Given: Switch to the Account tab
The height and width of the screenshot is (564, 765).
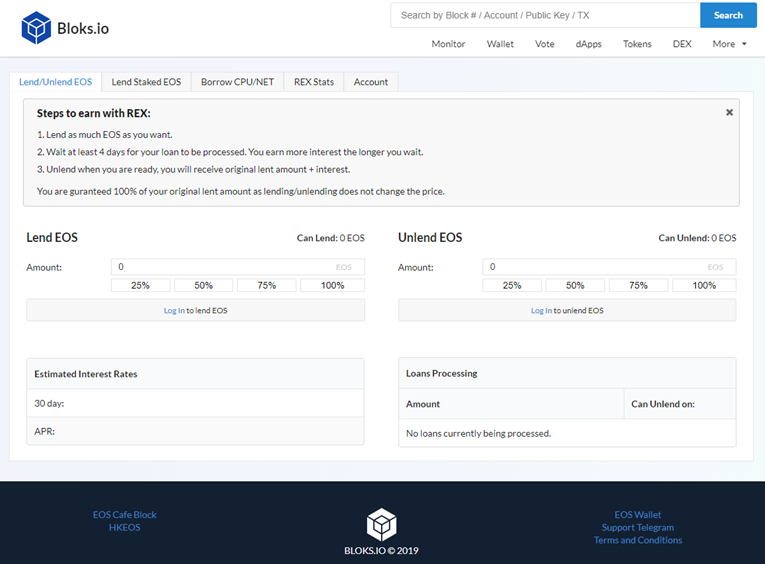Looking at the screenshot, I should pyautogui.click(x=371, y=82).
